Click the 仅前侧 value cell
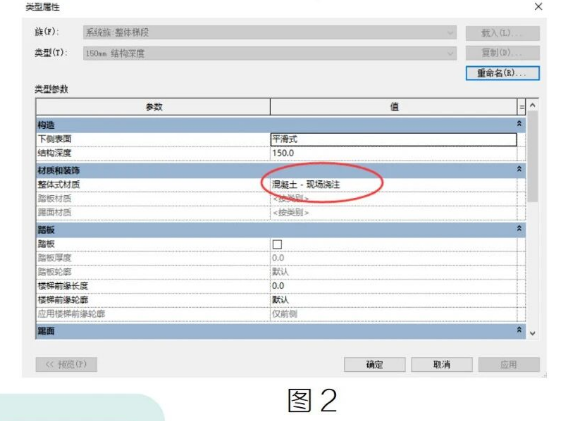This screenshot has height=421, width=562. [394, 314]
